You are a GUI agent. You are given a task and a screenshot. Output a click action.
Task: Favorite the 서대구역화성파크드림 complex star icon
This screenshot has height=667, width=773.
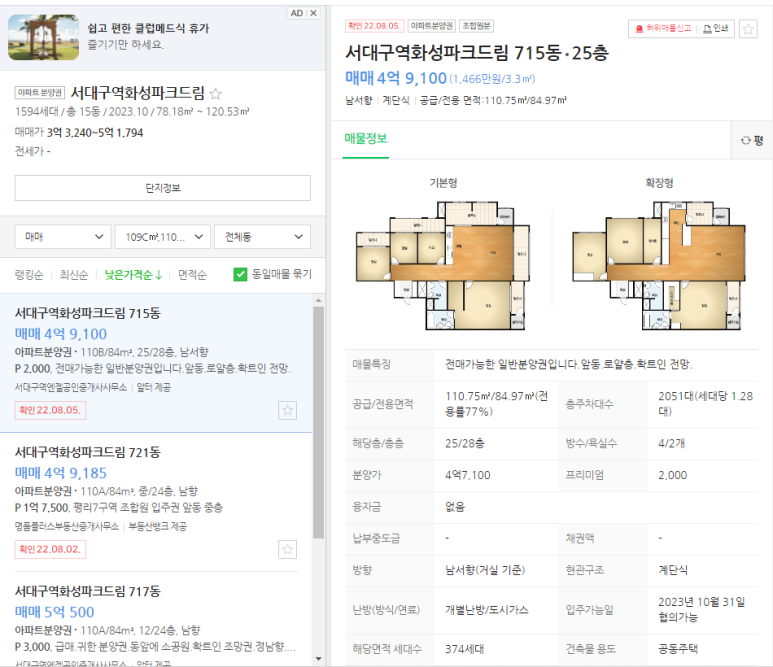point(215,93)
